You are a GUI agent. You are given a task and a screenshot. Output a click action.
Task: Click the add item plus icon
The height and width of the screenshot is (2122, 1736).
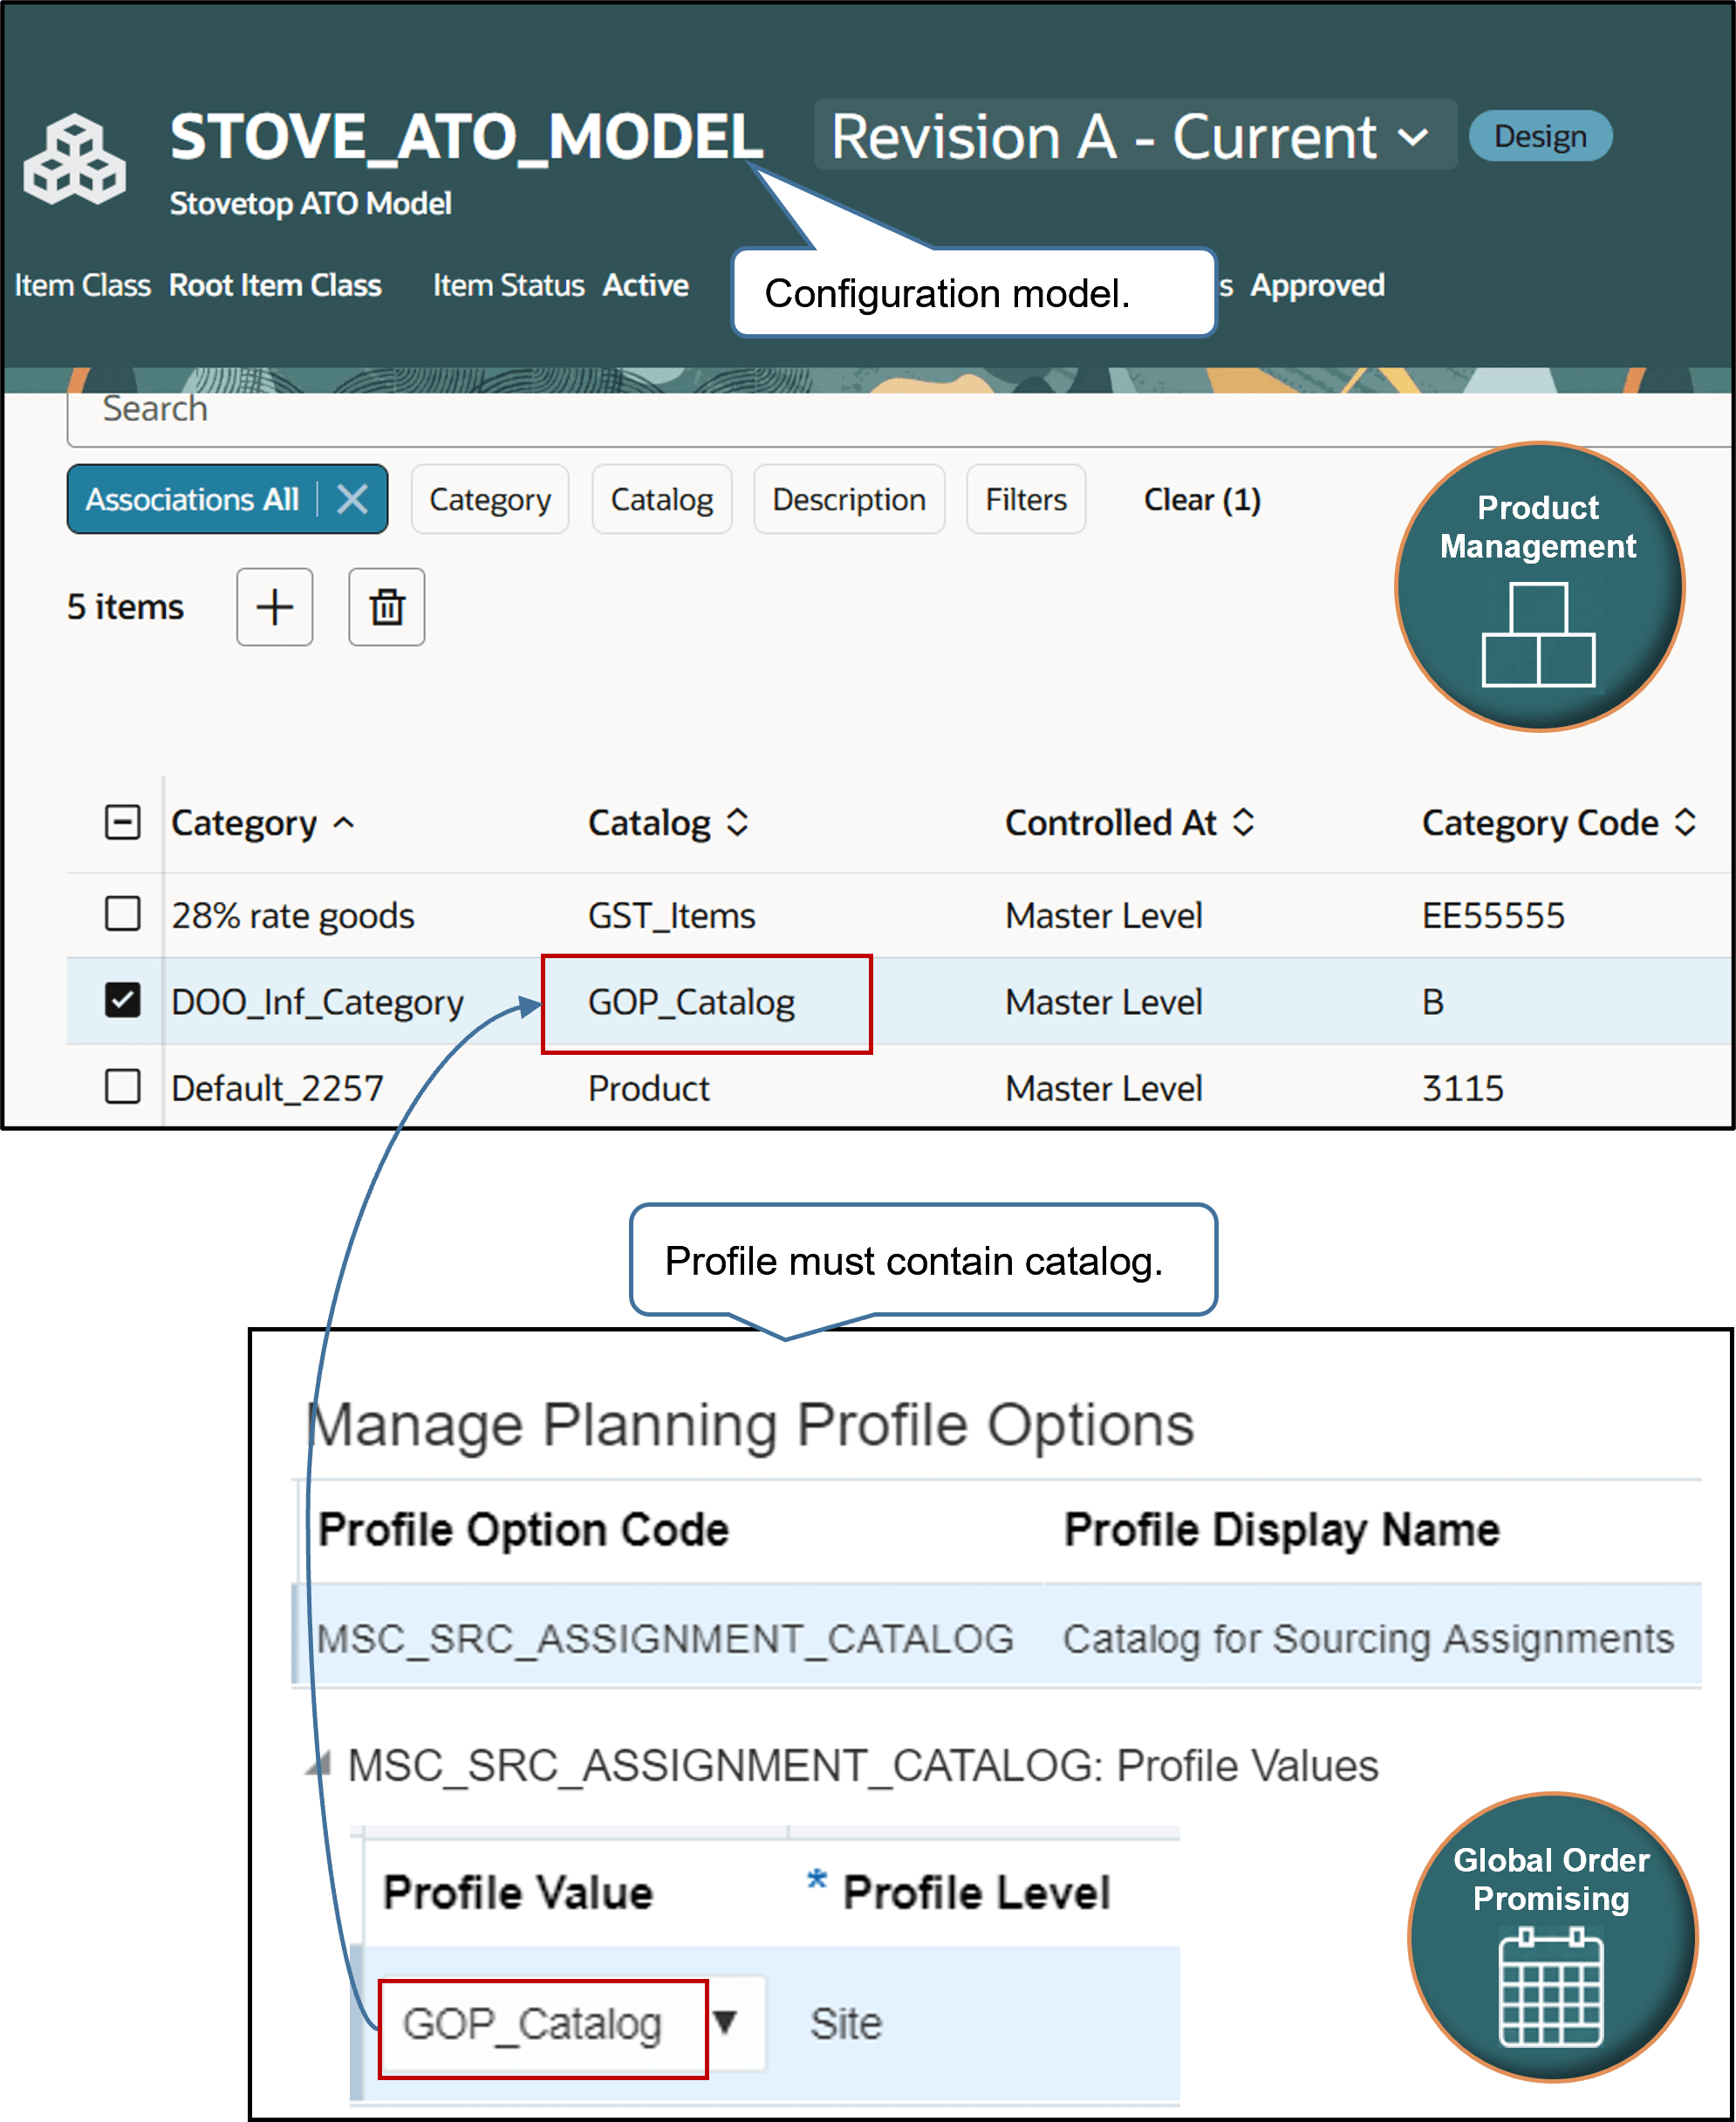click(x=274, y=607)
